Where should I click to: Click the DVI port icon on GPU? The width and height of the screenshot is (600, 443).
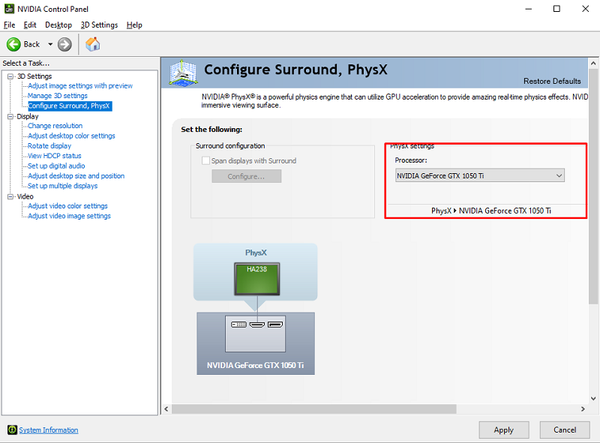[239, 324]
